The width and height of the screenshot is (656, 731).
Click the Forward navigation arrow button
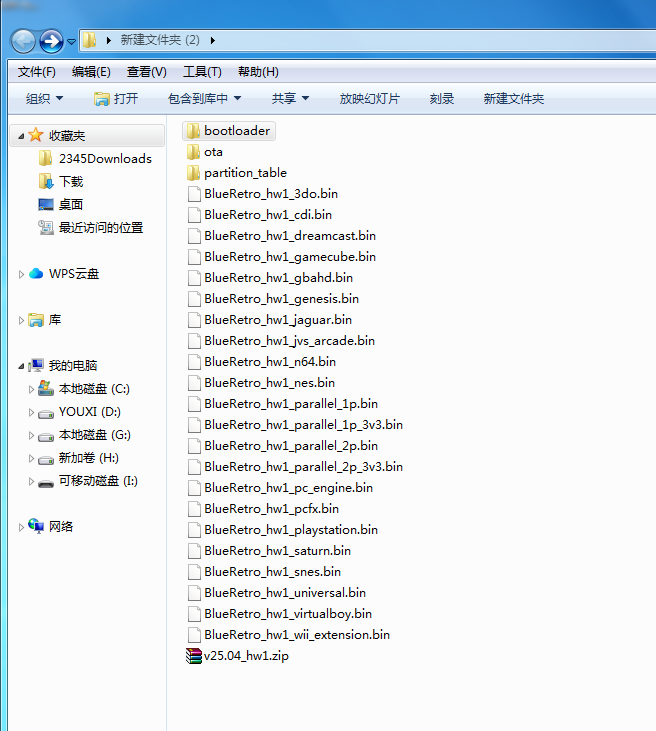51,41
